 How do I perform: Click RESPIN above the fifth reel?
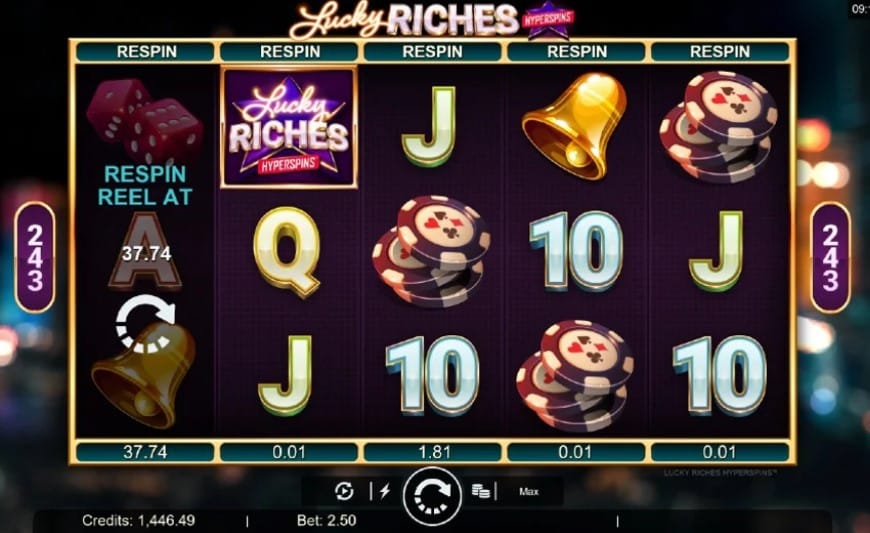click(720, 52)
